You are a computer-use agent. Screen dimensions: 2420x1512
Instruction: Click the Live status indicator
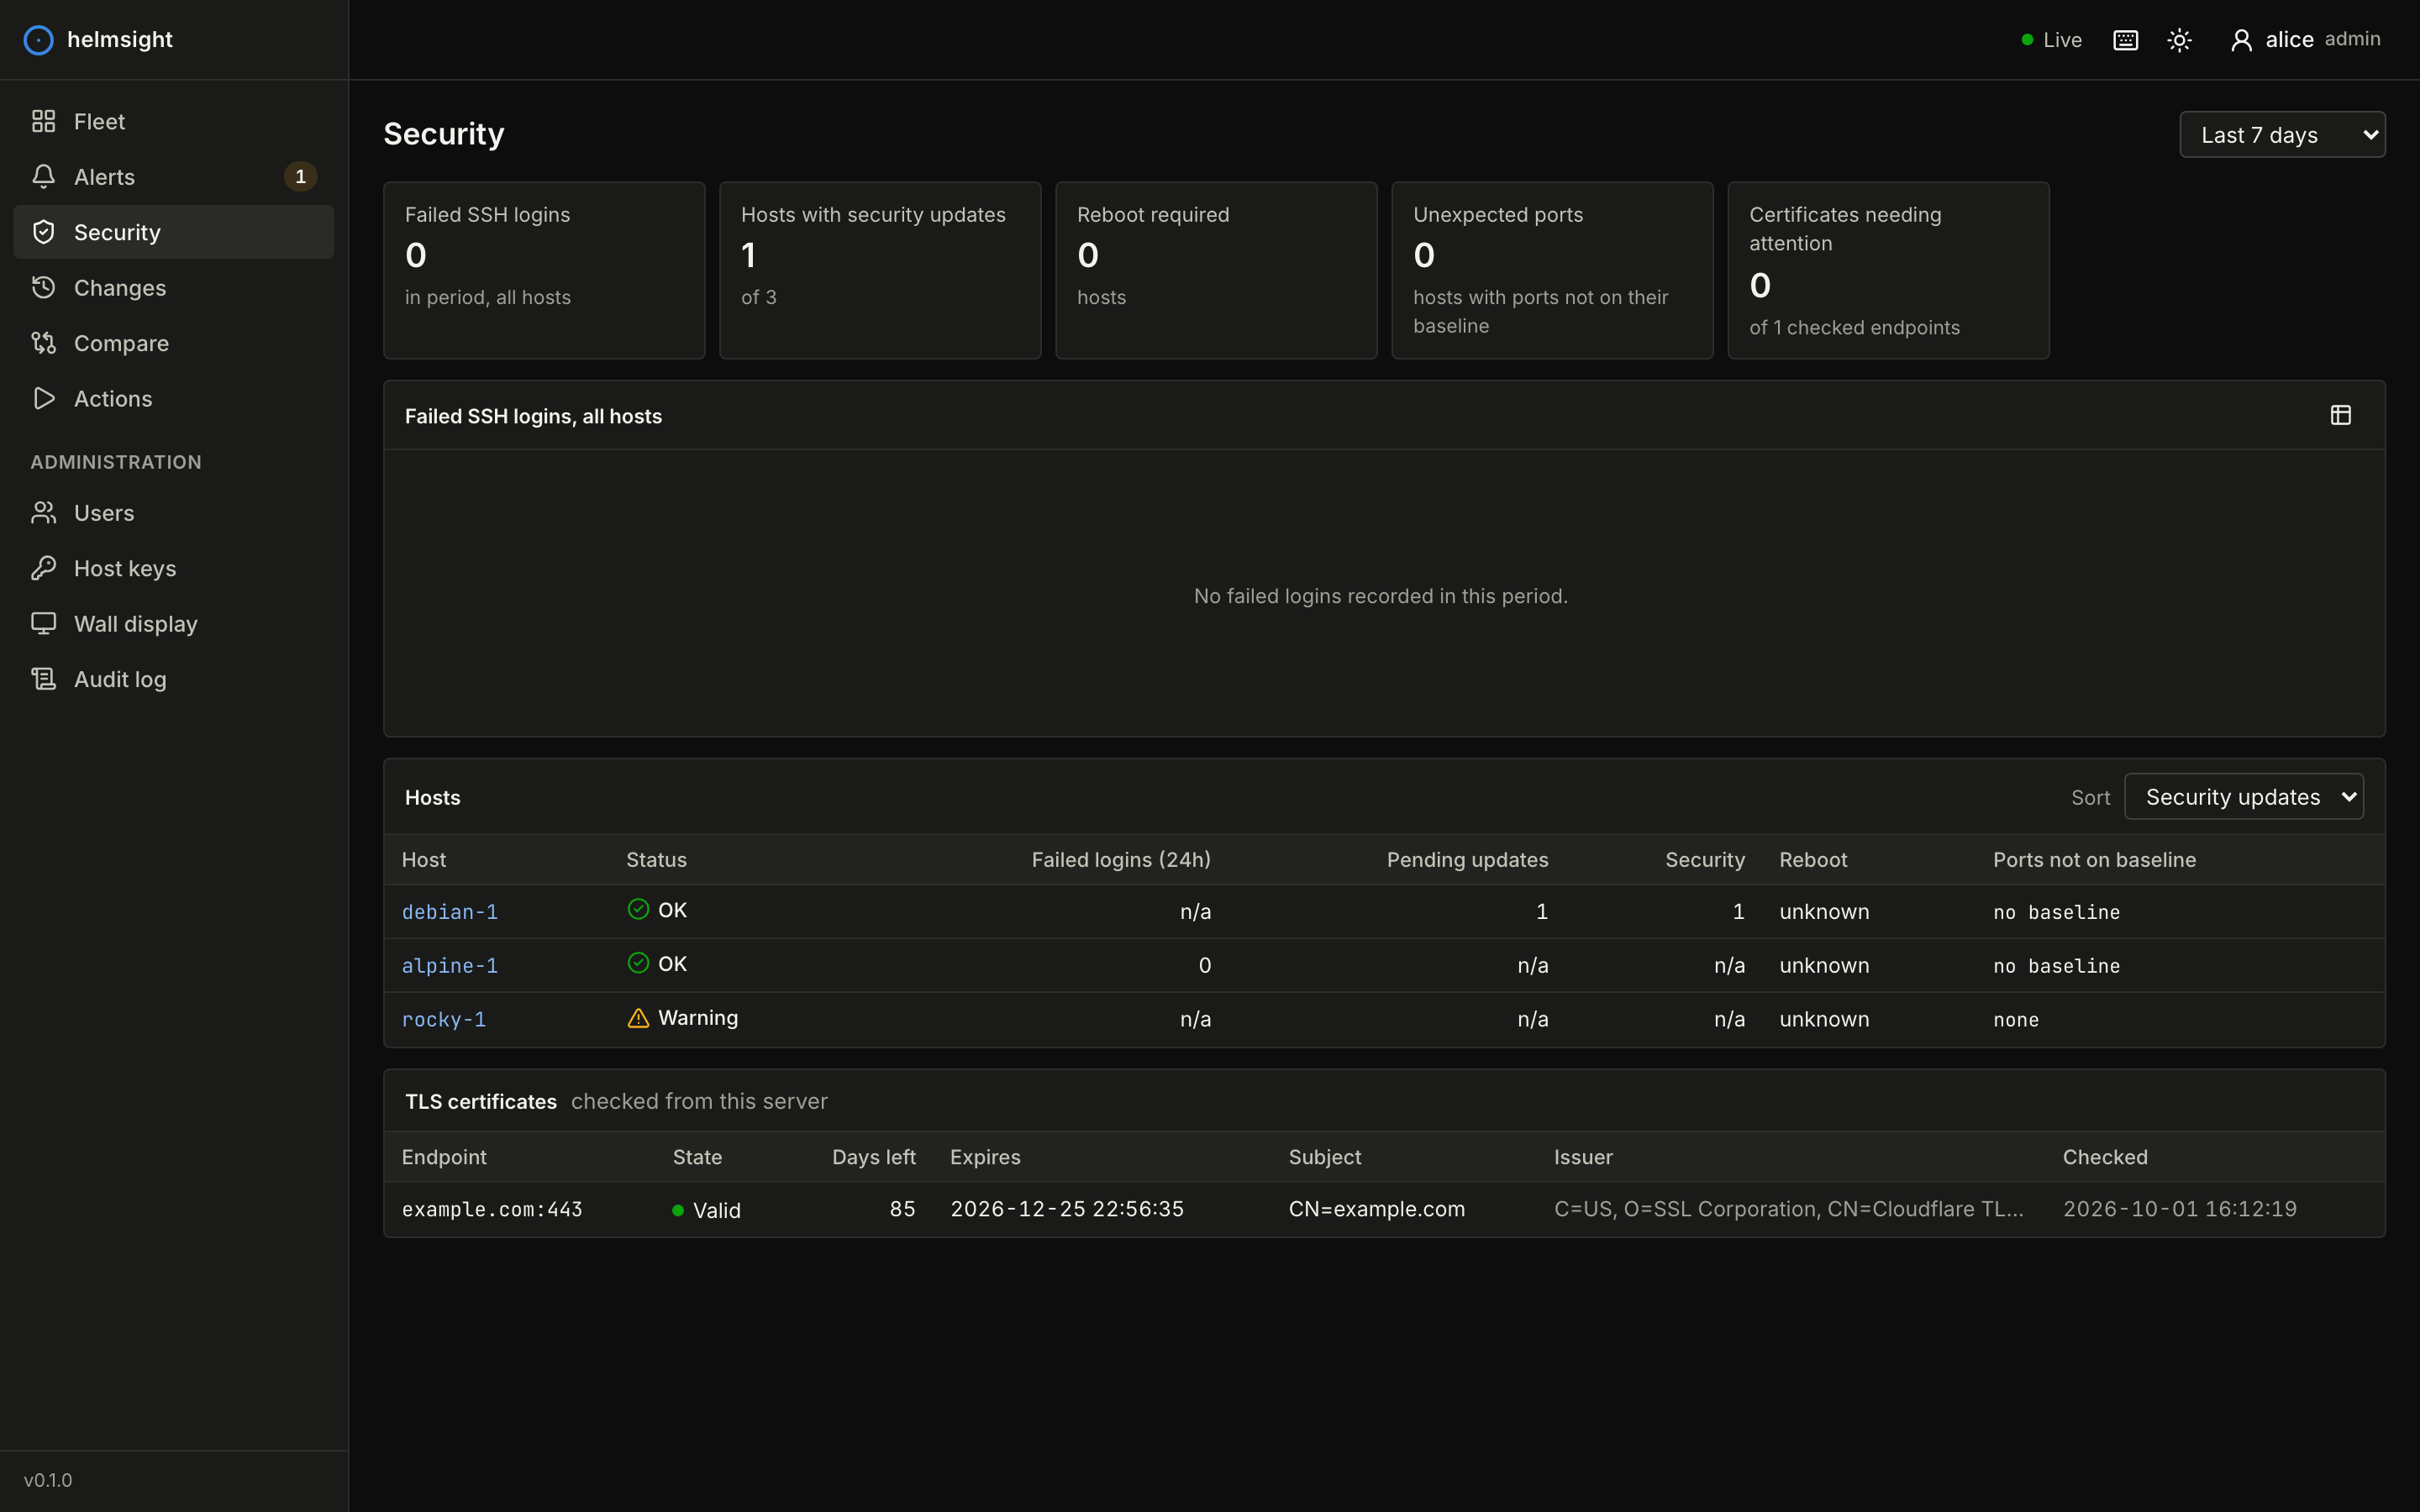coord(2051,40)
